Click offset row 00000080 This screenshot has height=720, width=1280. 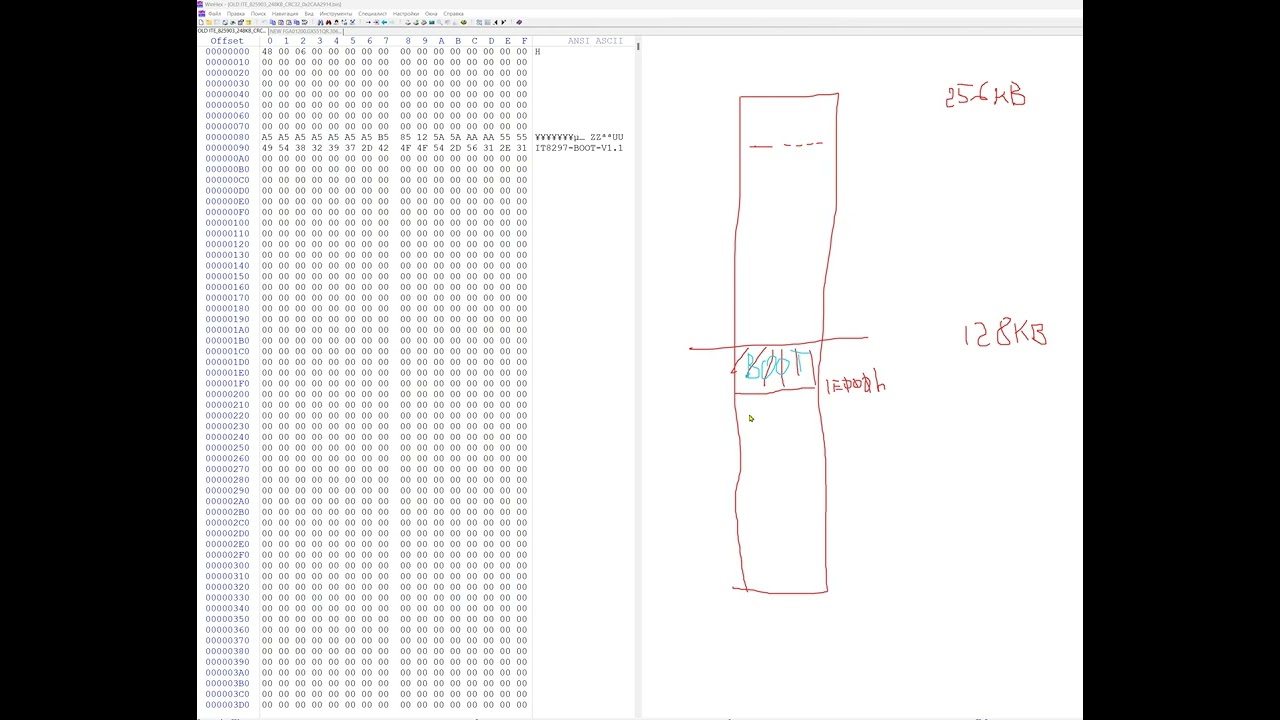[227, 137]
